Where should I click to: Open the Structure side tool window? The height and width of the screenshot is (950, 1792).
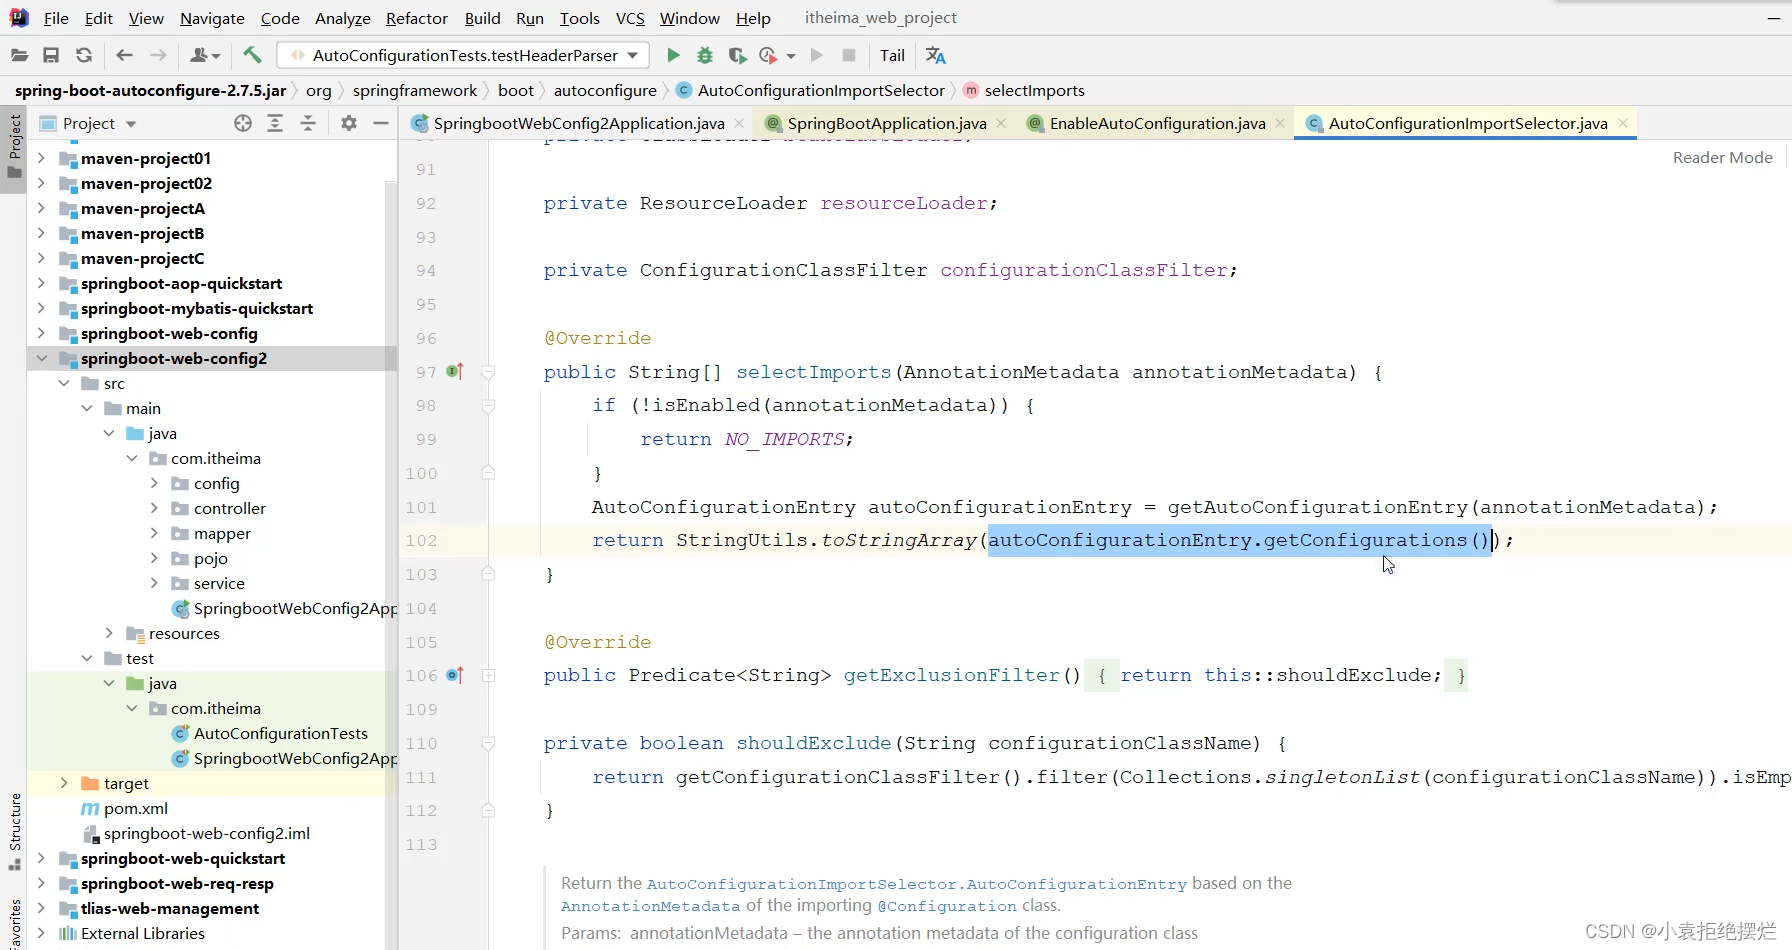click(14, 832)
